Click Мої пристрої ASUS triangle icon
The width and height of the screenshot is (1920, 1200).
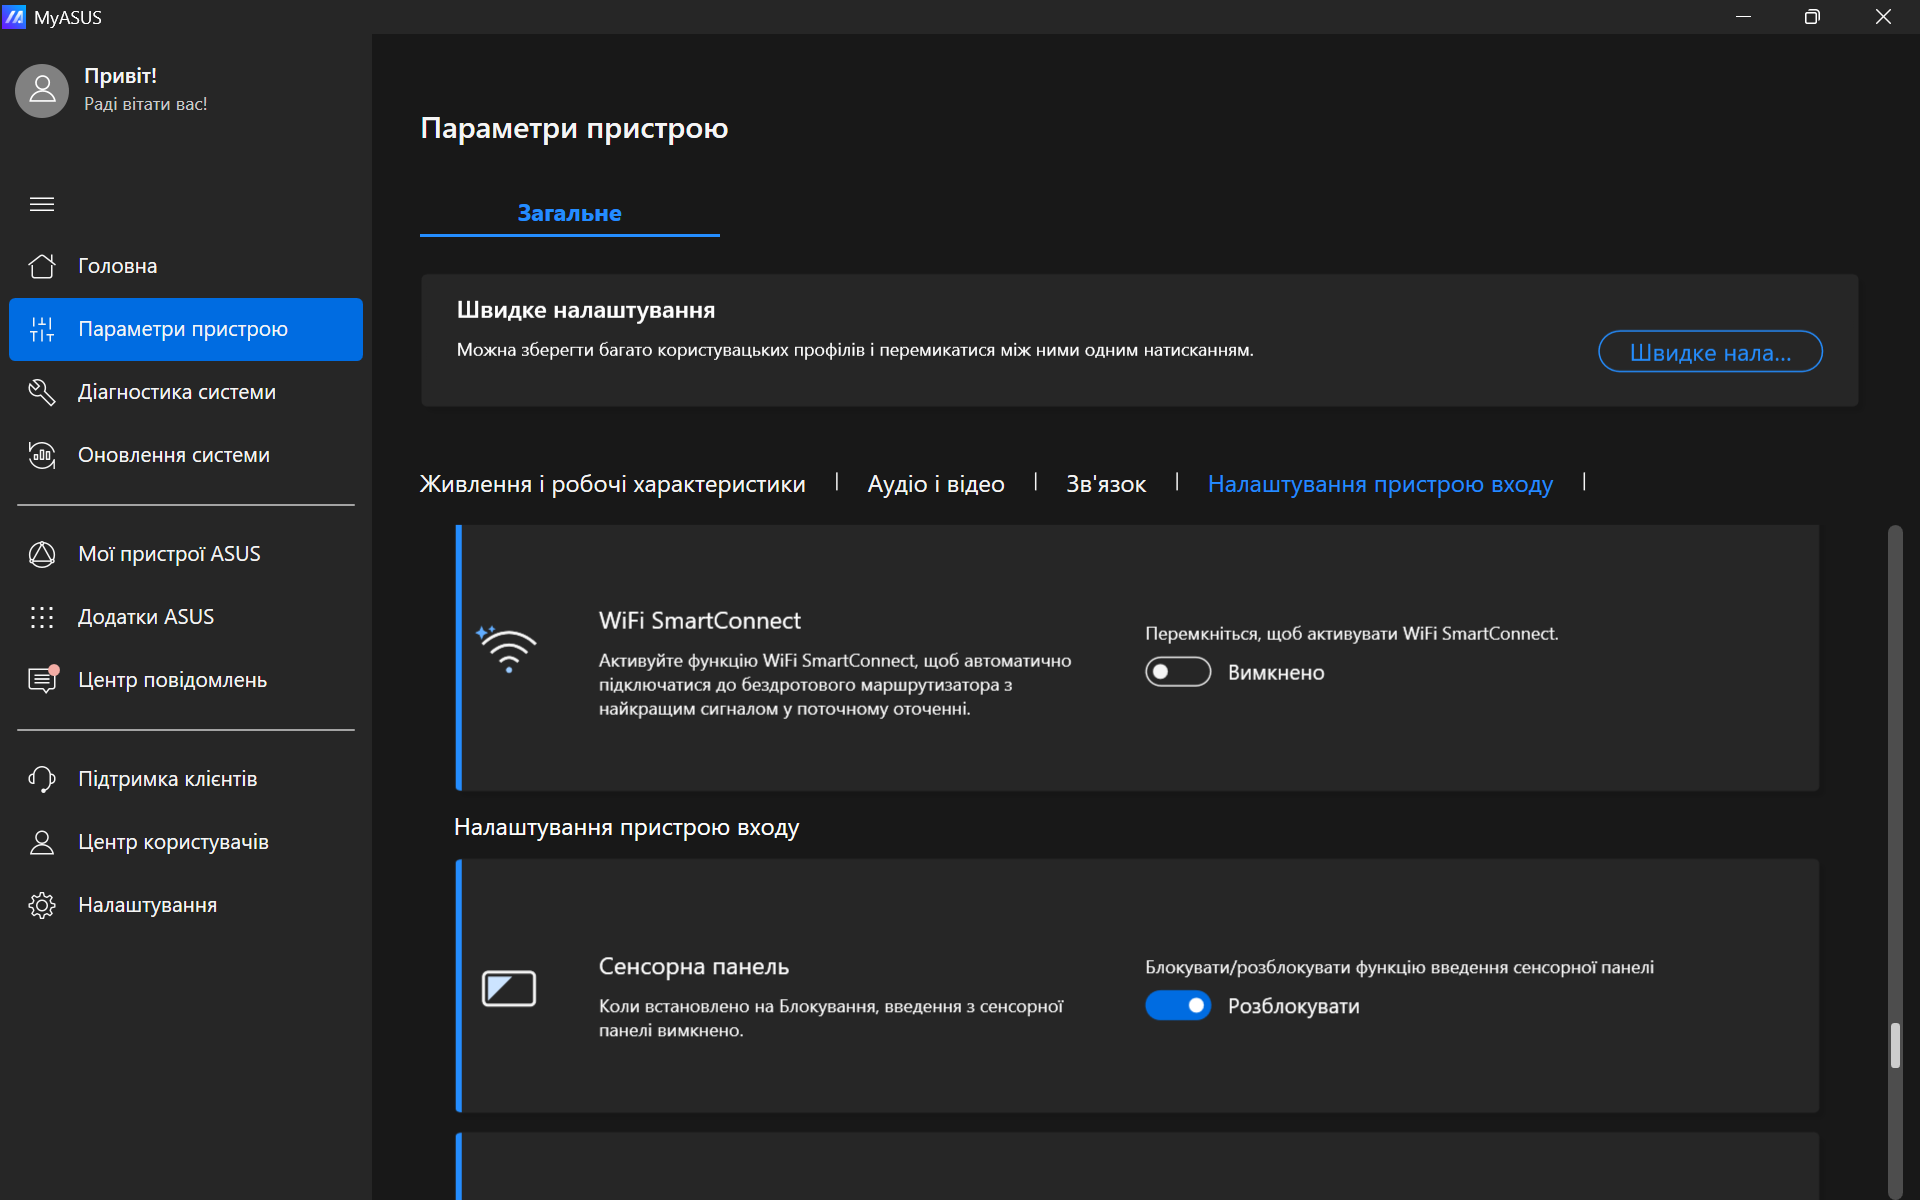coord(42,554)
